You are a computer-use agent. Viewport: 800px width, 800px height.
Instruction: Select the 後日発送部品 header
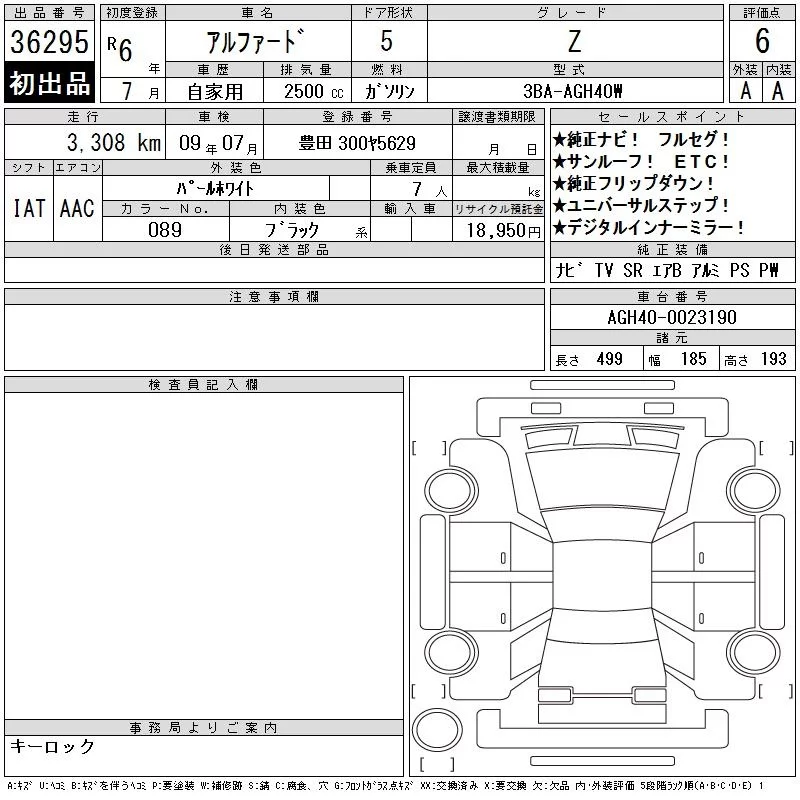point(274,249)
